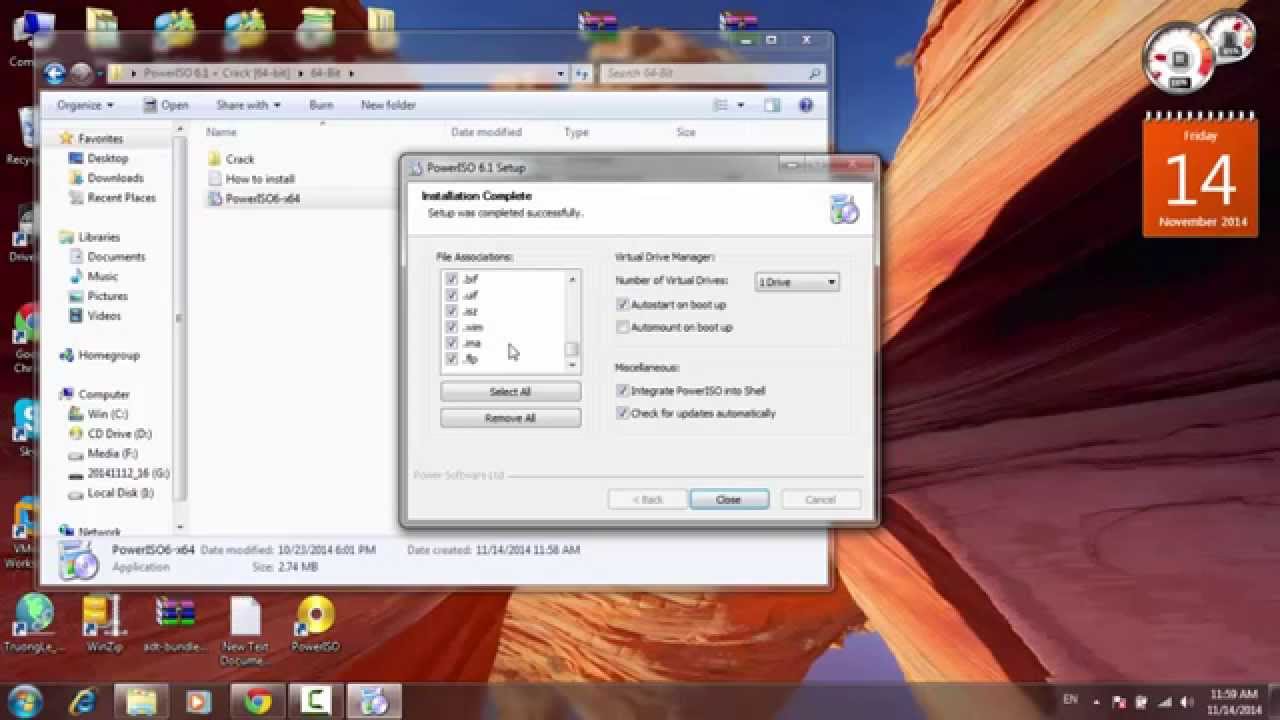Click Burn in Explorer toolbar

click(x=321, y=105)
